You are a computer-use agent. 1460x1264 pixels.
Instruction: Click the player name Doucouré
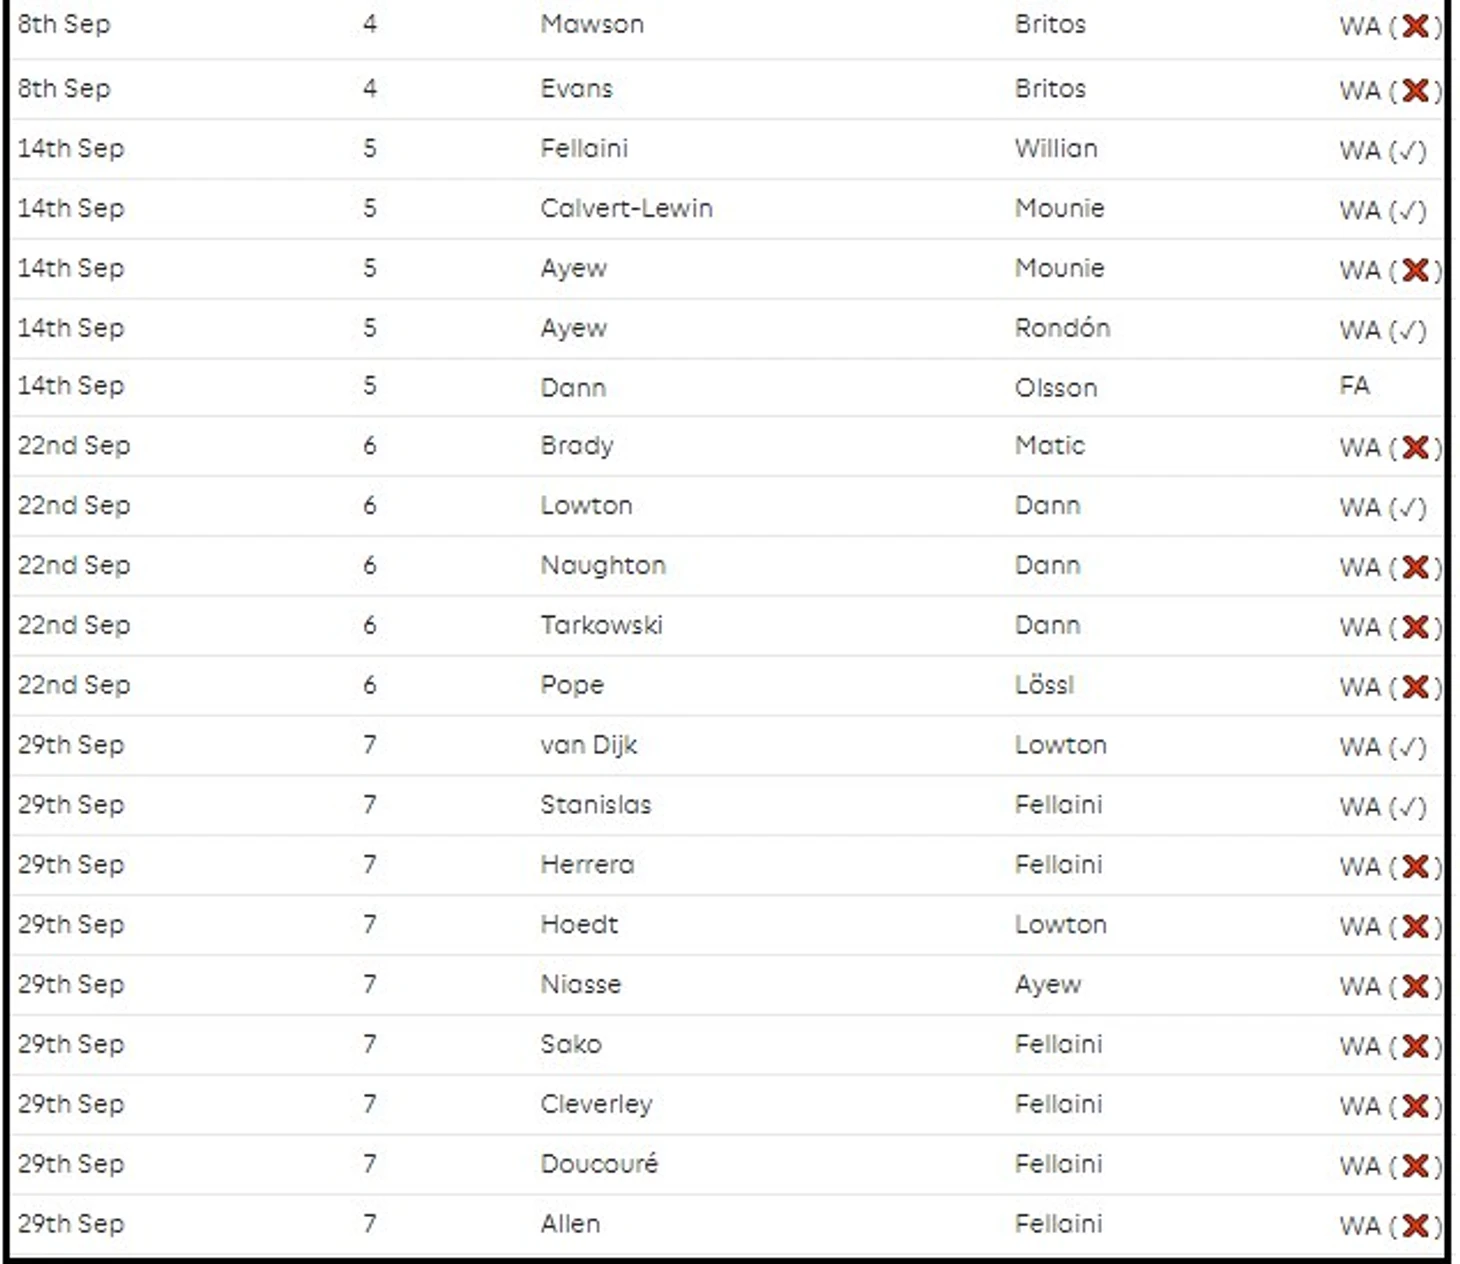pyautogui.click(x=599, y=1164)
